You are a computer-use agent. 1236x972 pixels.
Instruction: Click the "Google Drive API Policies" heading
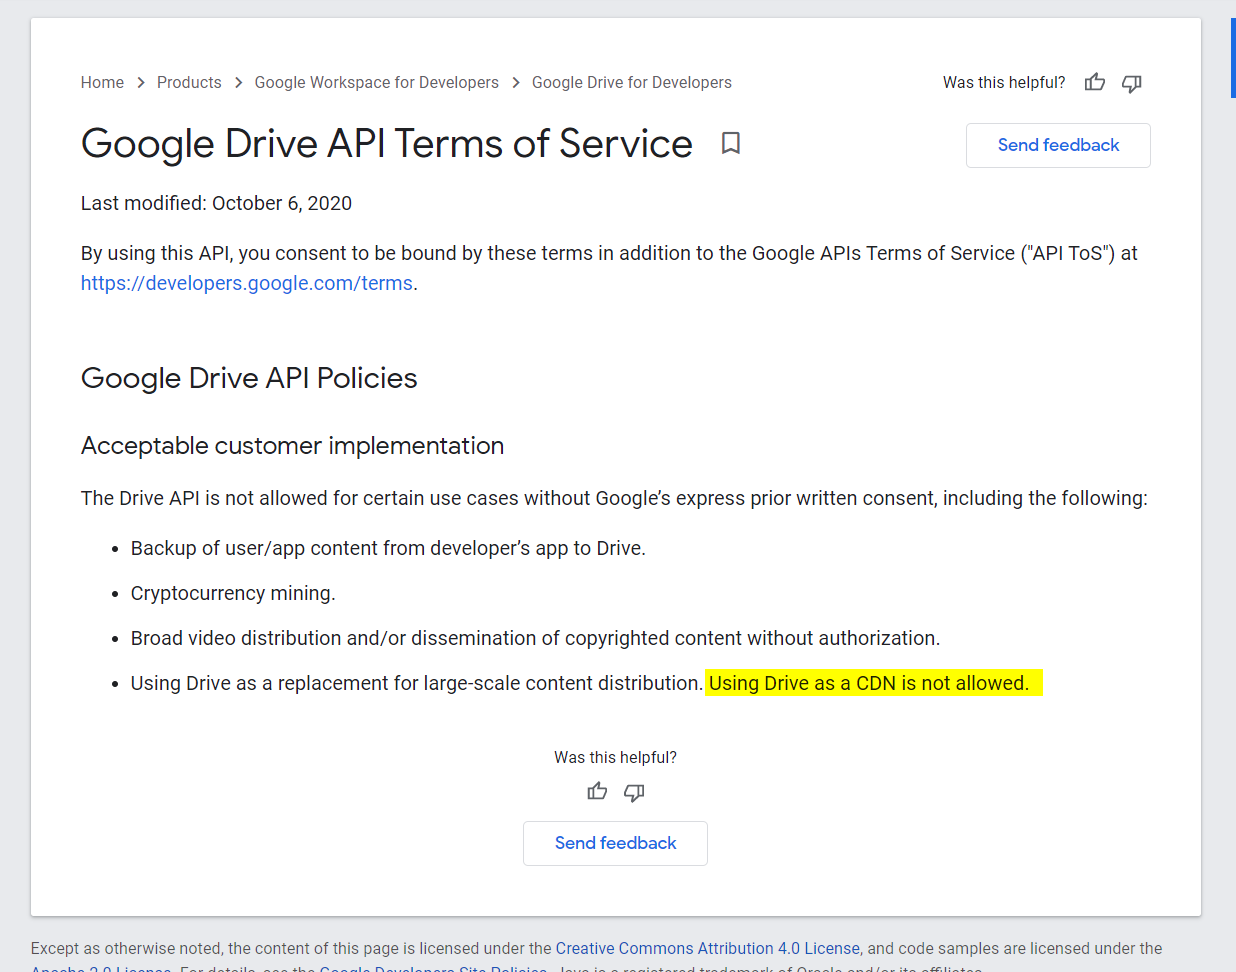click(x=249, y=378)
